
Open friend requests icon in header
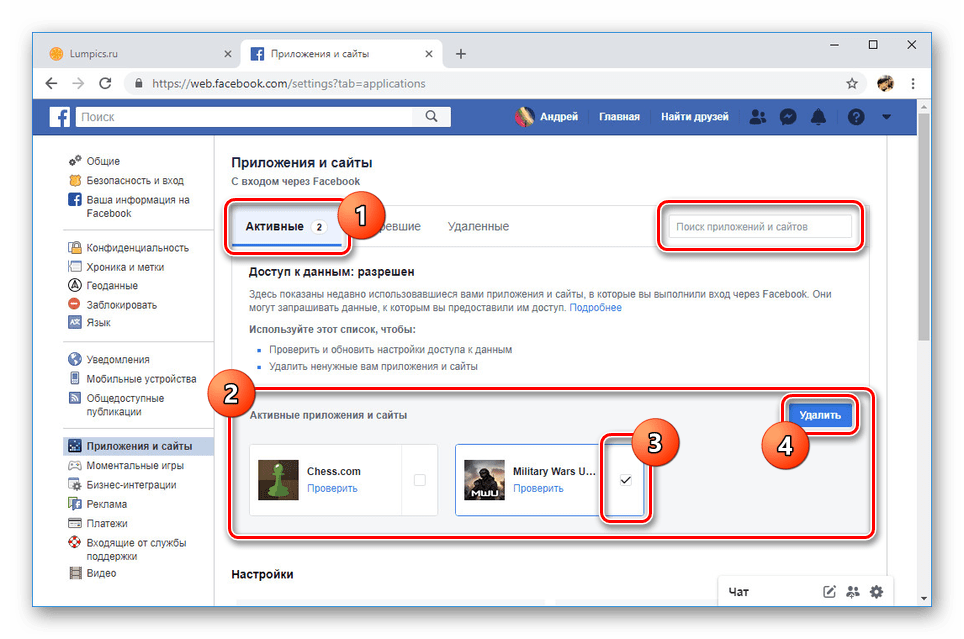pos(757,117)
